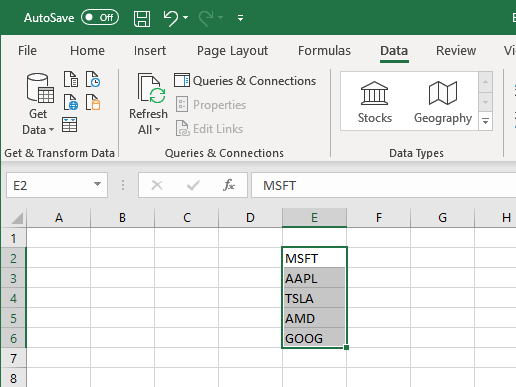Image resolution: width=516 pixels, height=387 pixels.
Task: Click the fill handle of selection
Action: tap(346, 347)
